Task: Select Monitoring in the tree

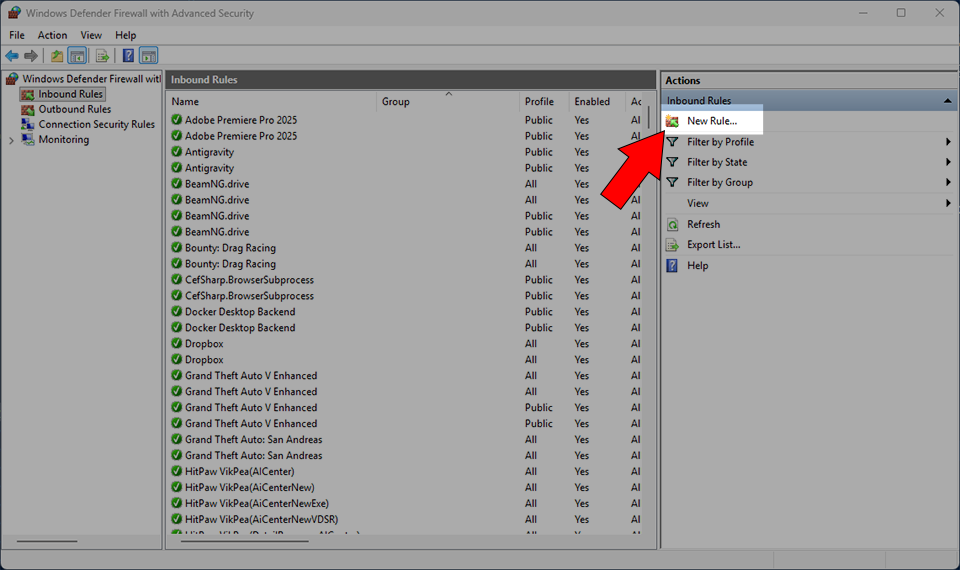Action: [x=64, y=140]
